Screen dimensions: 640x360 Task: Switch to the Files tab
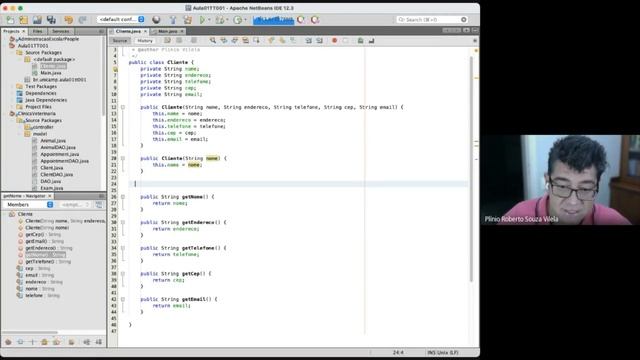tap(38, 31)
